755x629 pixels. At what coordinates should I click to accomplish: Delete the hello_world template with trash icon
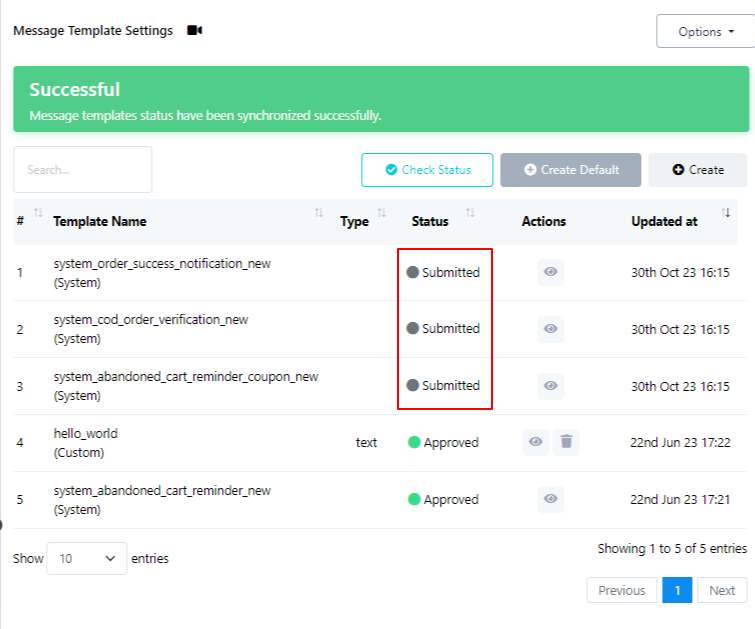[x=566, y=442]
